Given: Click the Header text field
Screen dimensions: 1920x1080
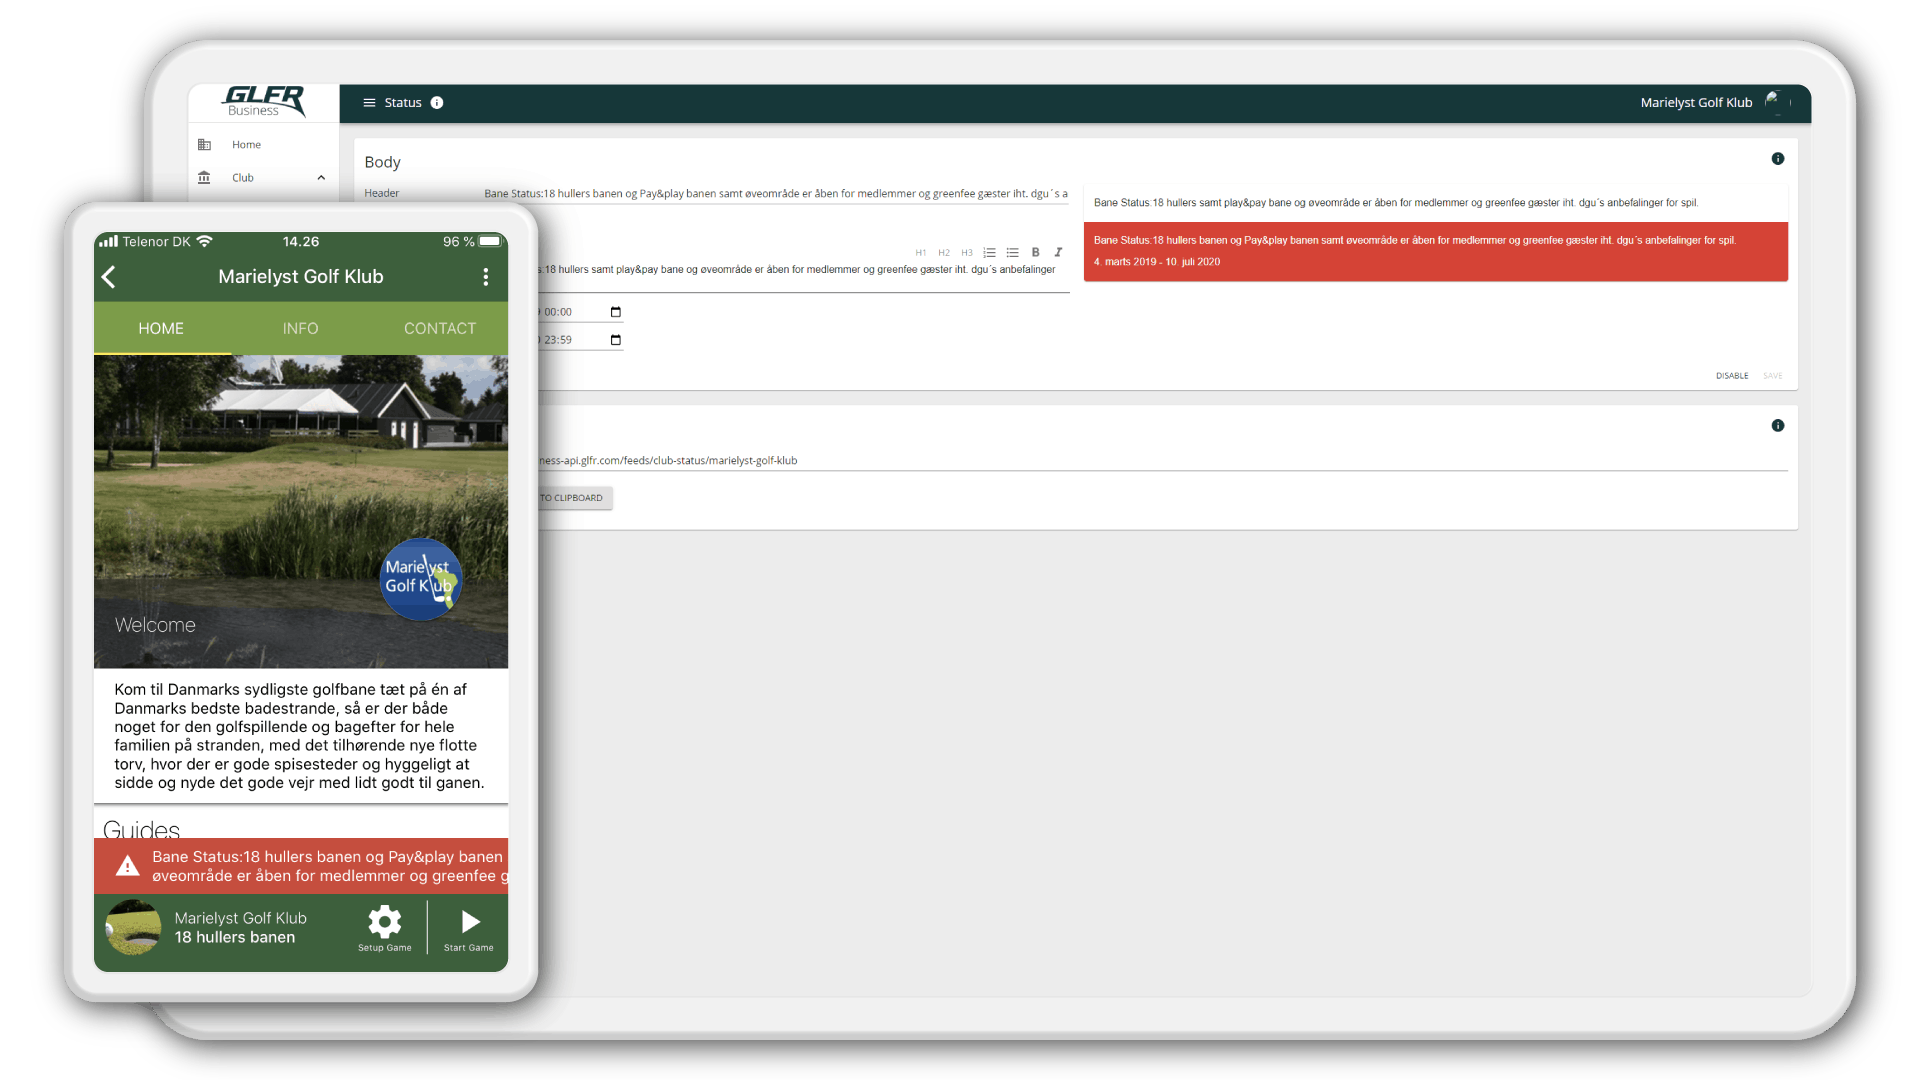Looking at the screenshot, I should tap(776, 194).
